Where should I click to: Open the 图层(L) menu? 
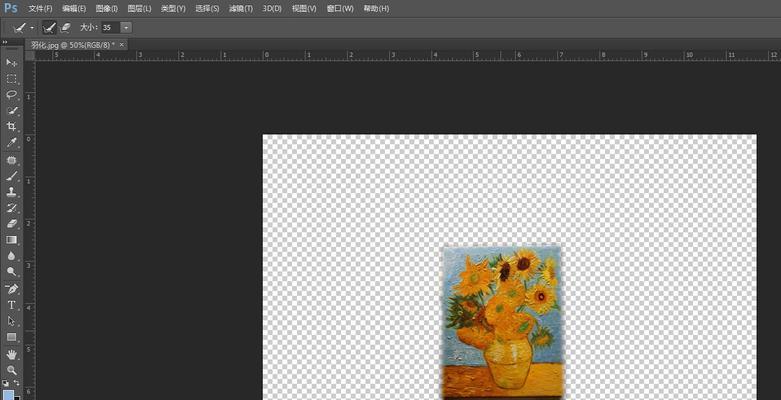[139, 8]
